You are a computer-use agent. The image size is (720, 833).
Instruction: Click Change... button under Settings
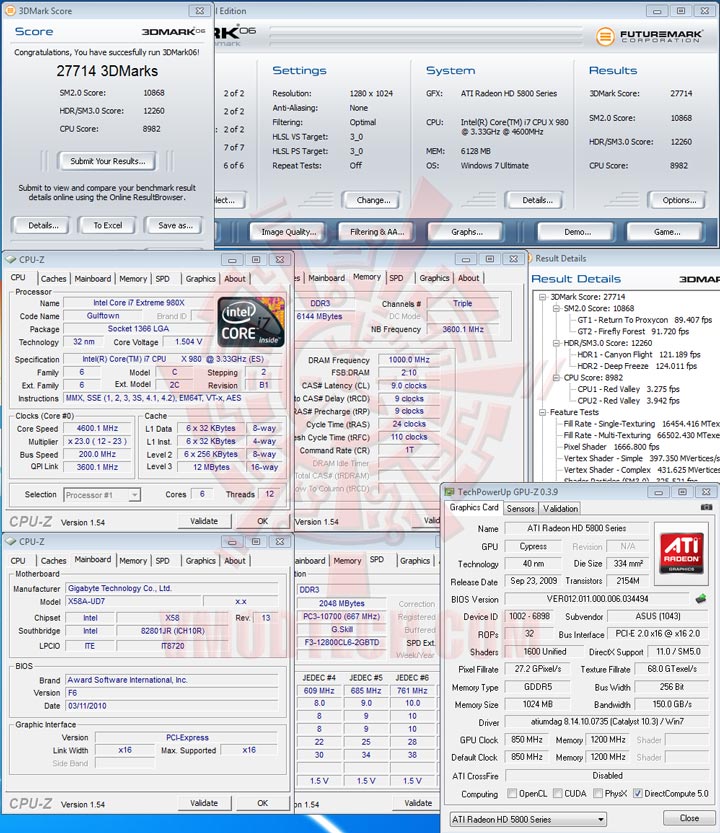[373, 200]
